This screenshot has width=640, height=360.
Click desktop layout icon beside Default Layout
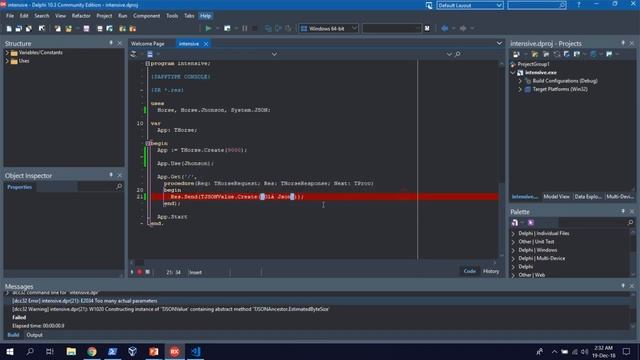429,5
